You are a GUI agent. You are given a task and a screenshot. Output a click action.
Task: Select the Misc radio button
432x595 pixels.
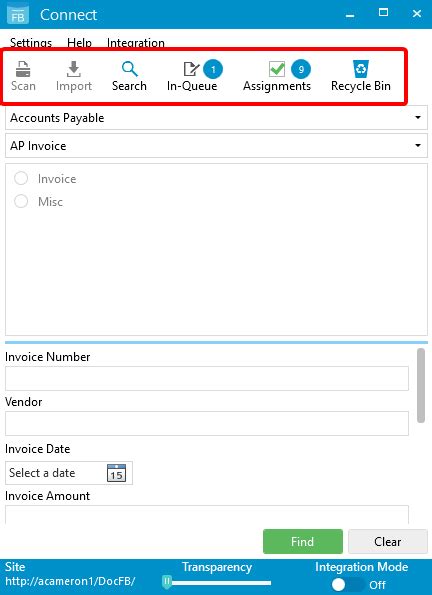tap(21, 201)
